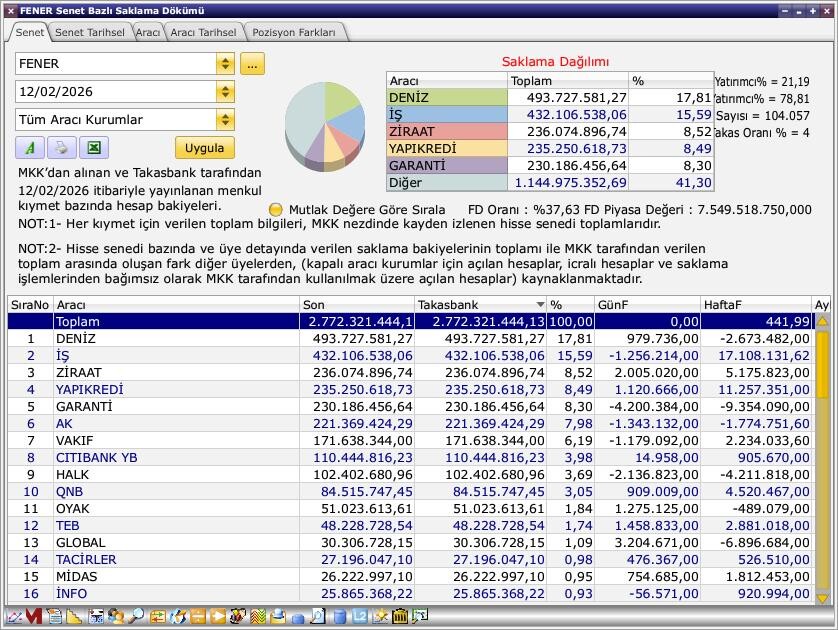Expand the 12/02/2026 date dropdown
Screen dimensions: 838x630
(x=225, y=92)
